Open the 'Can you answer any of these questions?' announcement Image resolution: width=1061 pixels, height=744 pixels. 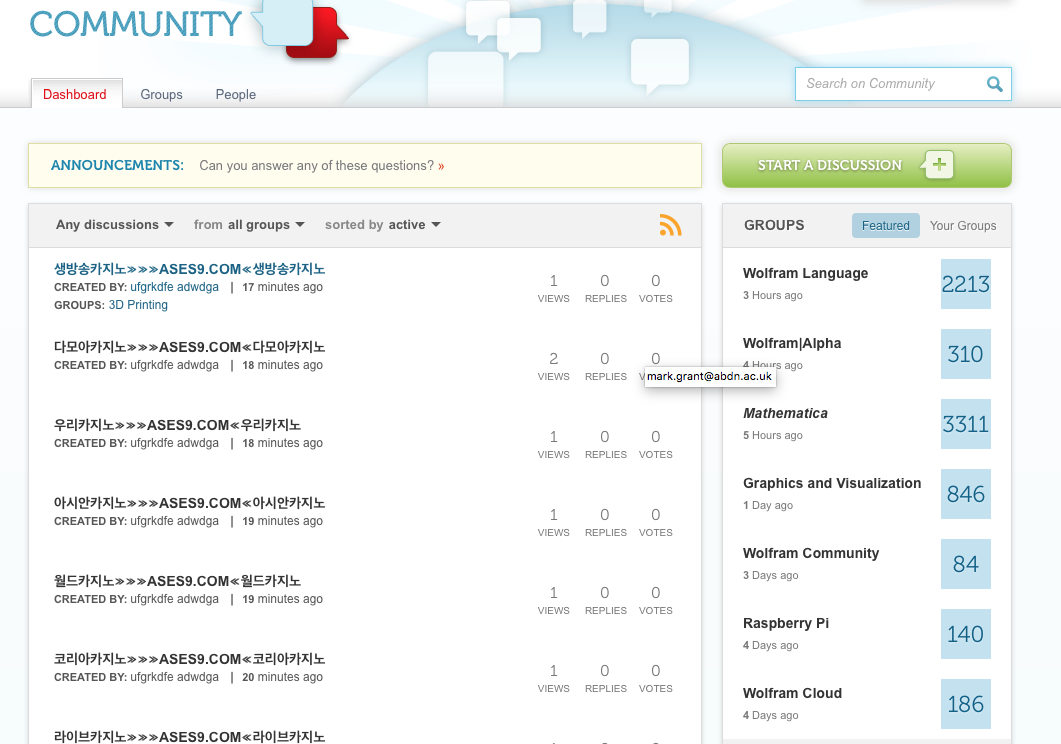[321, 166]
